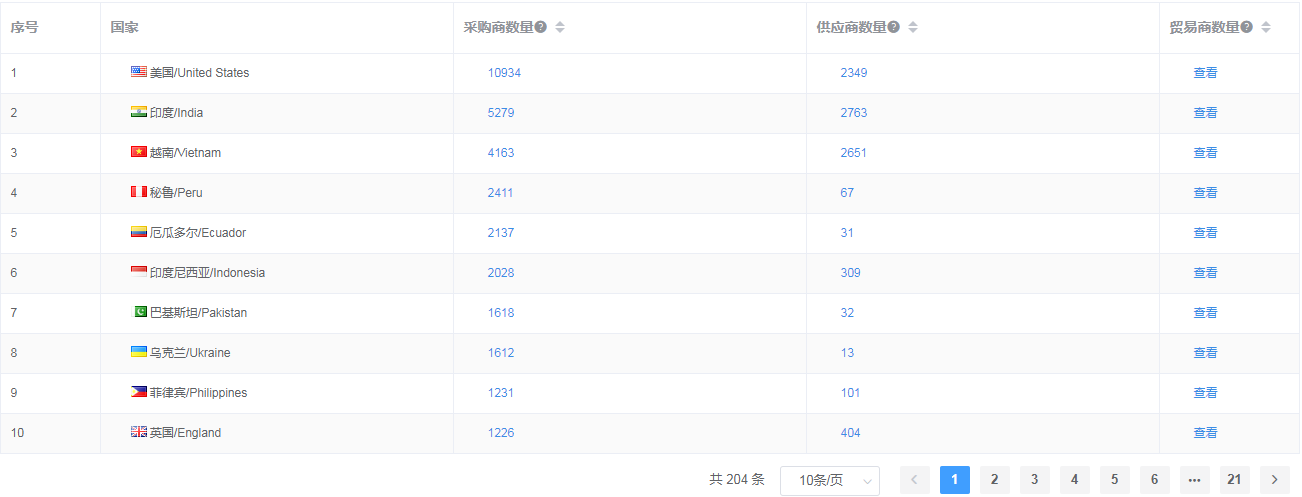Go to last page 21

1235,480
